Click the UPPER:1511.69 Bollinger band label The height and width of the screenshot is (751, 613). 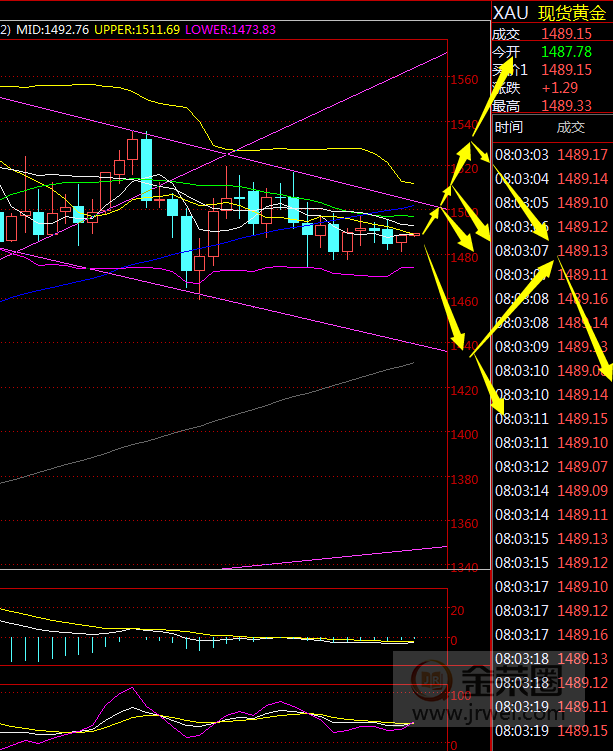pyautogui.click(x=139, y=30)
